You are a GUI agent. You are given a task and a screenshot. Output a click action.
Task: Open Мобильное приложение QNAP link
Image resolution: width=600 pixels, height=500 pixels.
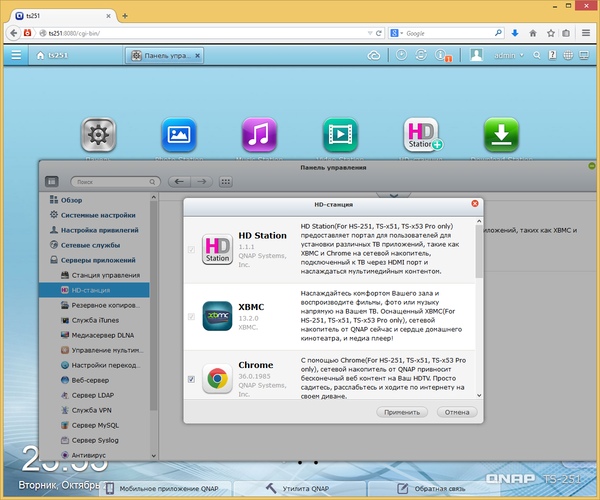click(163, 489)
